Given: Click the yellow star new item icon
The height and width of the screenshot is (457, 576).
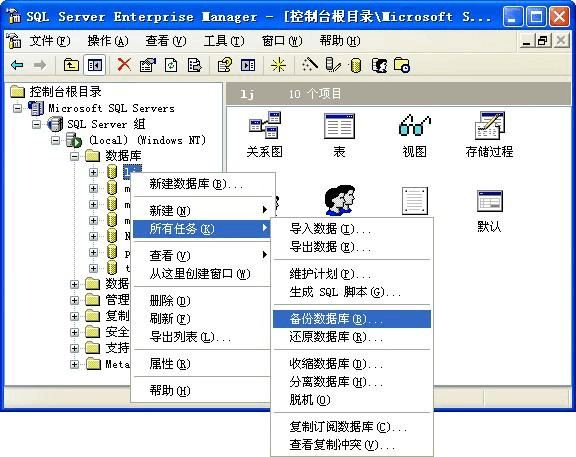Looking at the screenshot, I should [278, 65].
